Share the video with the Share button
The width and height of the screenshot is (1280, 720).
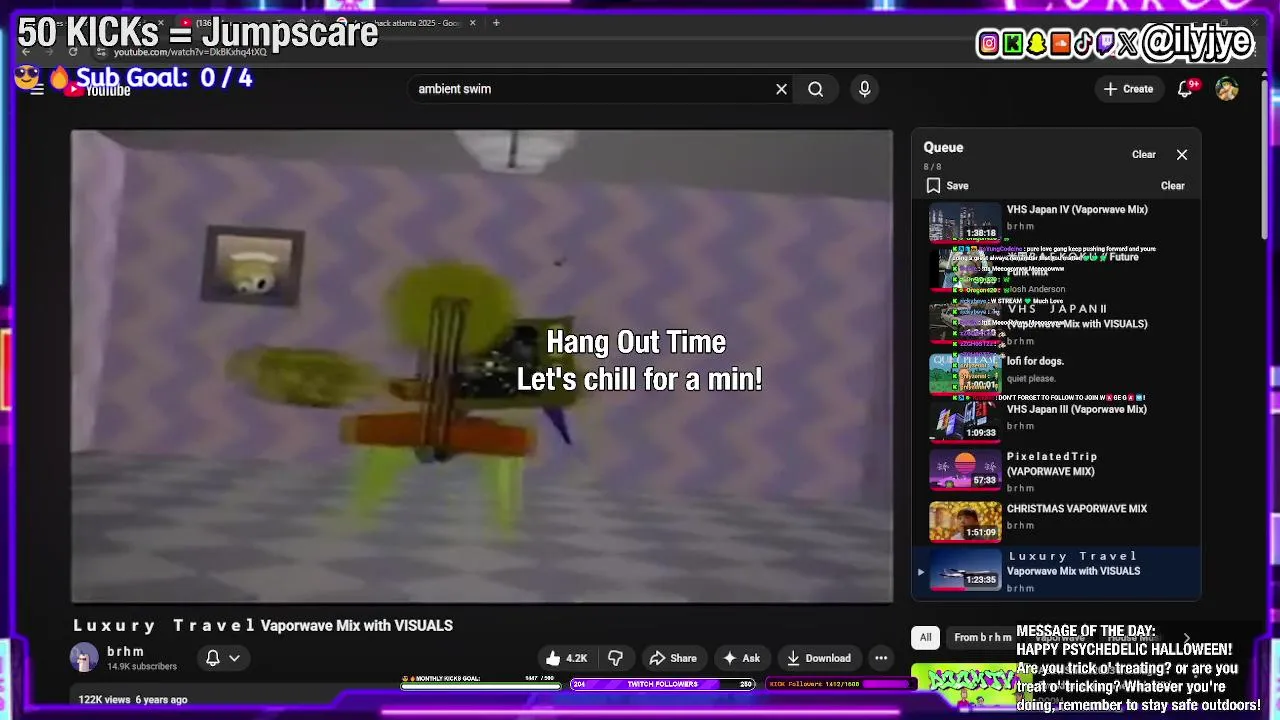673,658
